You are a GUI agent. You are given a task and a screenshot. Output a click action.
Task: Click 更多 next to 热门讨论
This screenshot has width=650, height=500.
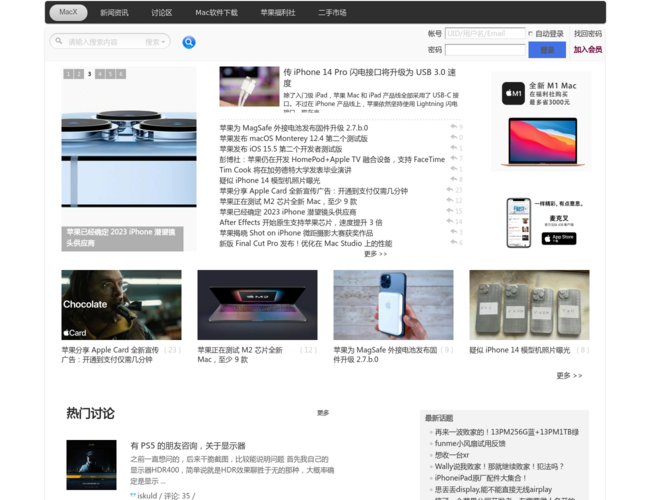323,413
